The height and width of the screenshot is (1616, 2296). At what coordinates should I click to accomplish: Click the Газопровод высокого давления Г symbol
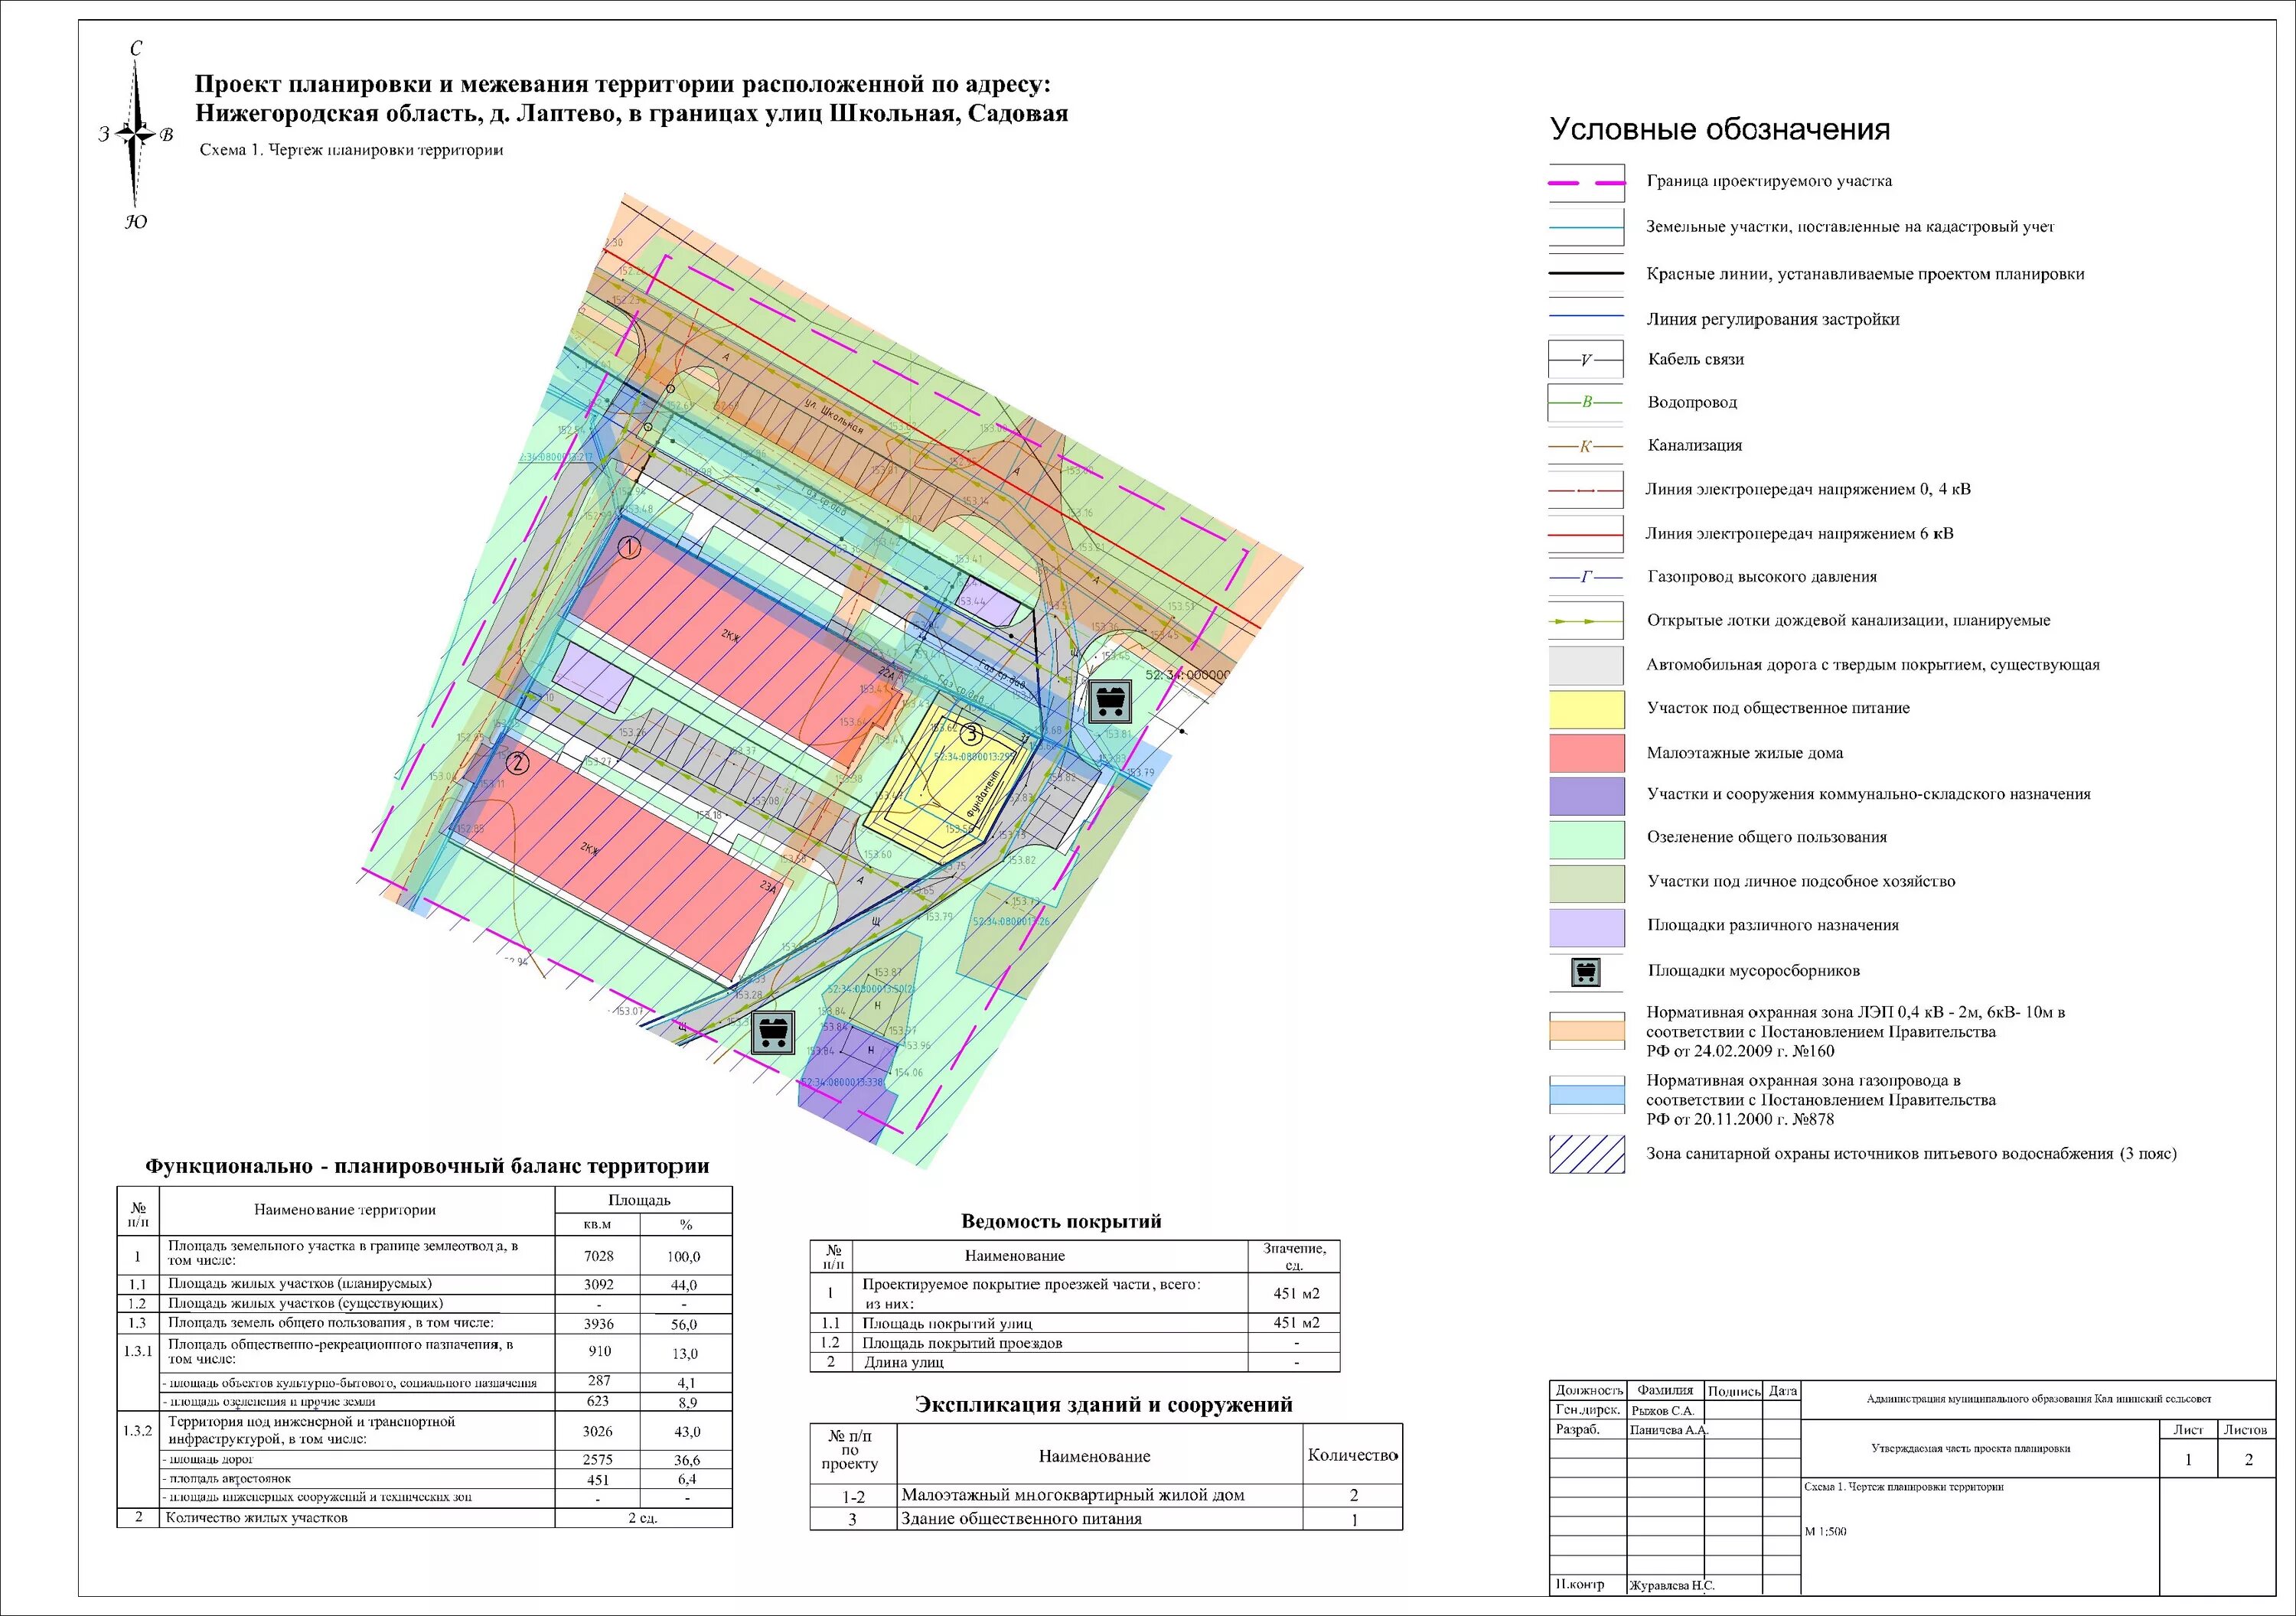1586,577
